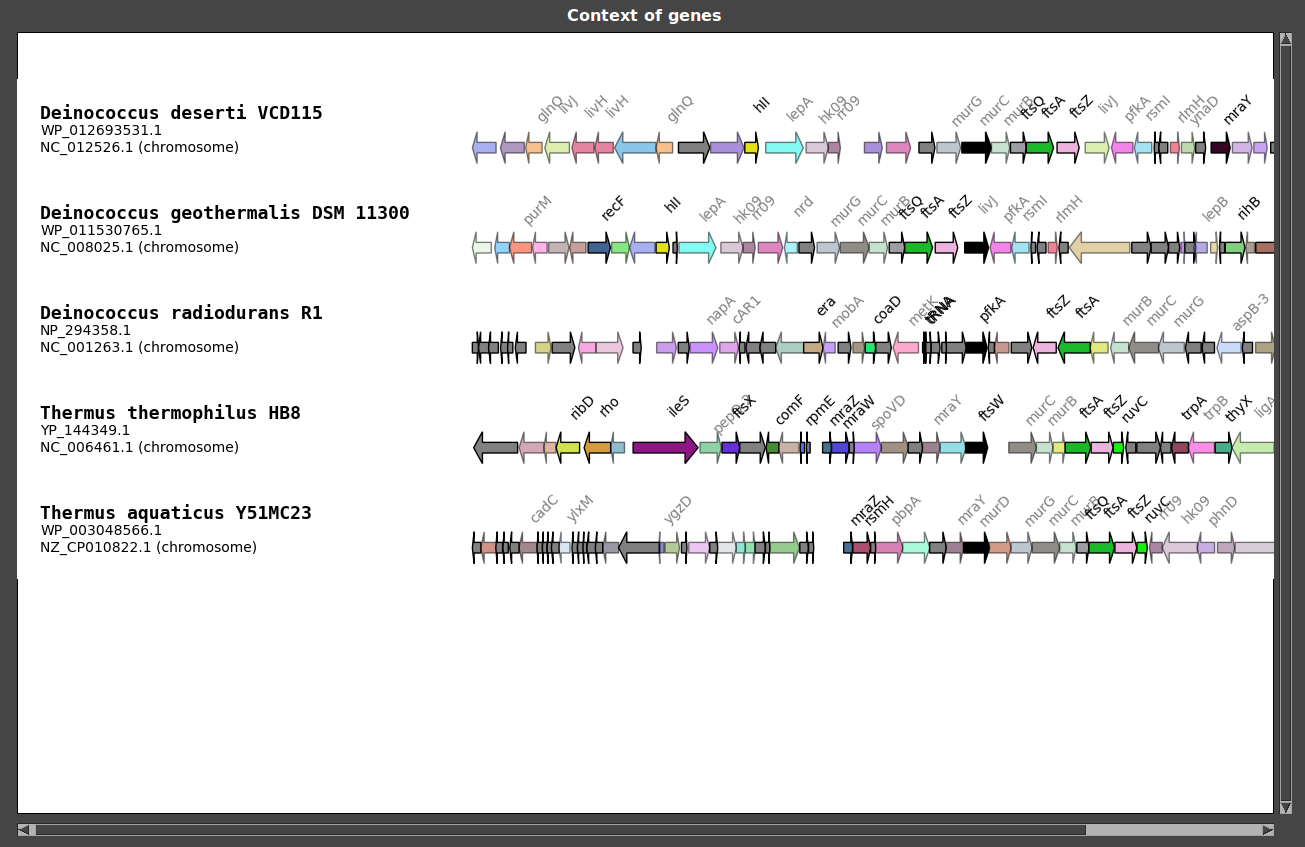
Task: Select dark maroon mraY gene in deserti row
Action: pyautogui.click(x=1220, y=148)
